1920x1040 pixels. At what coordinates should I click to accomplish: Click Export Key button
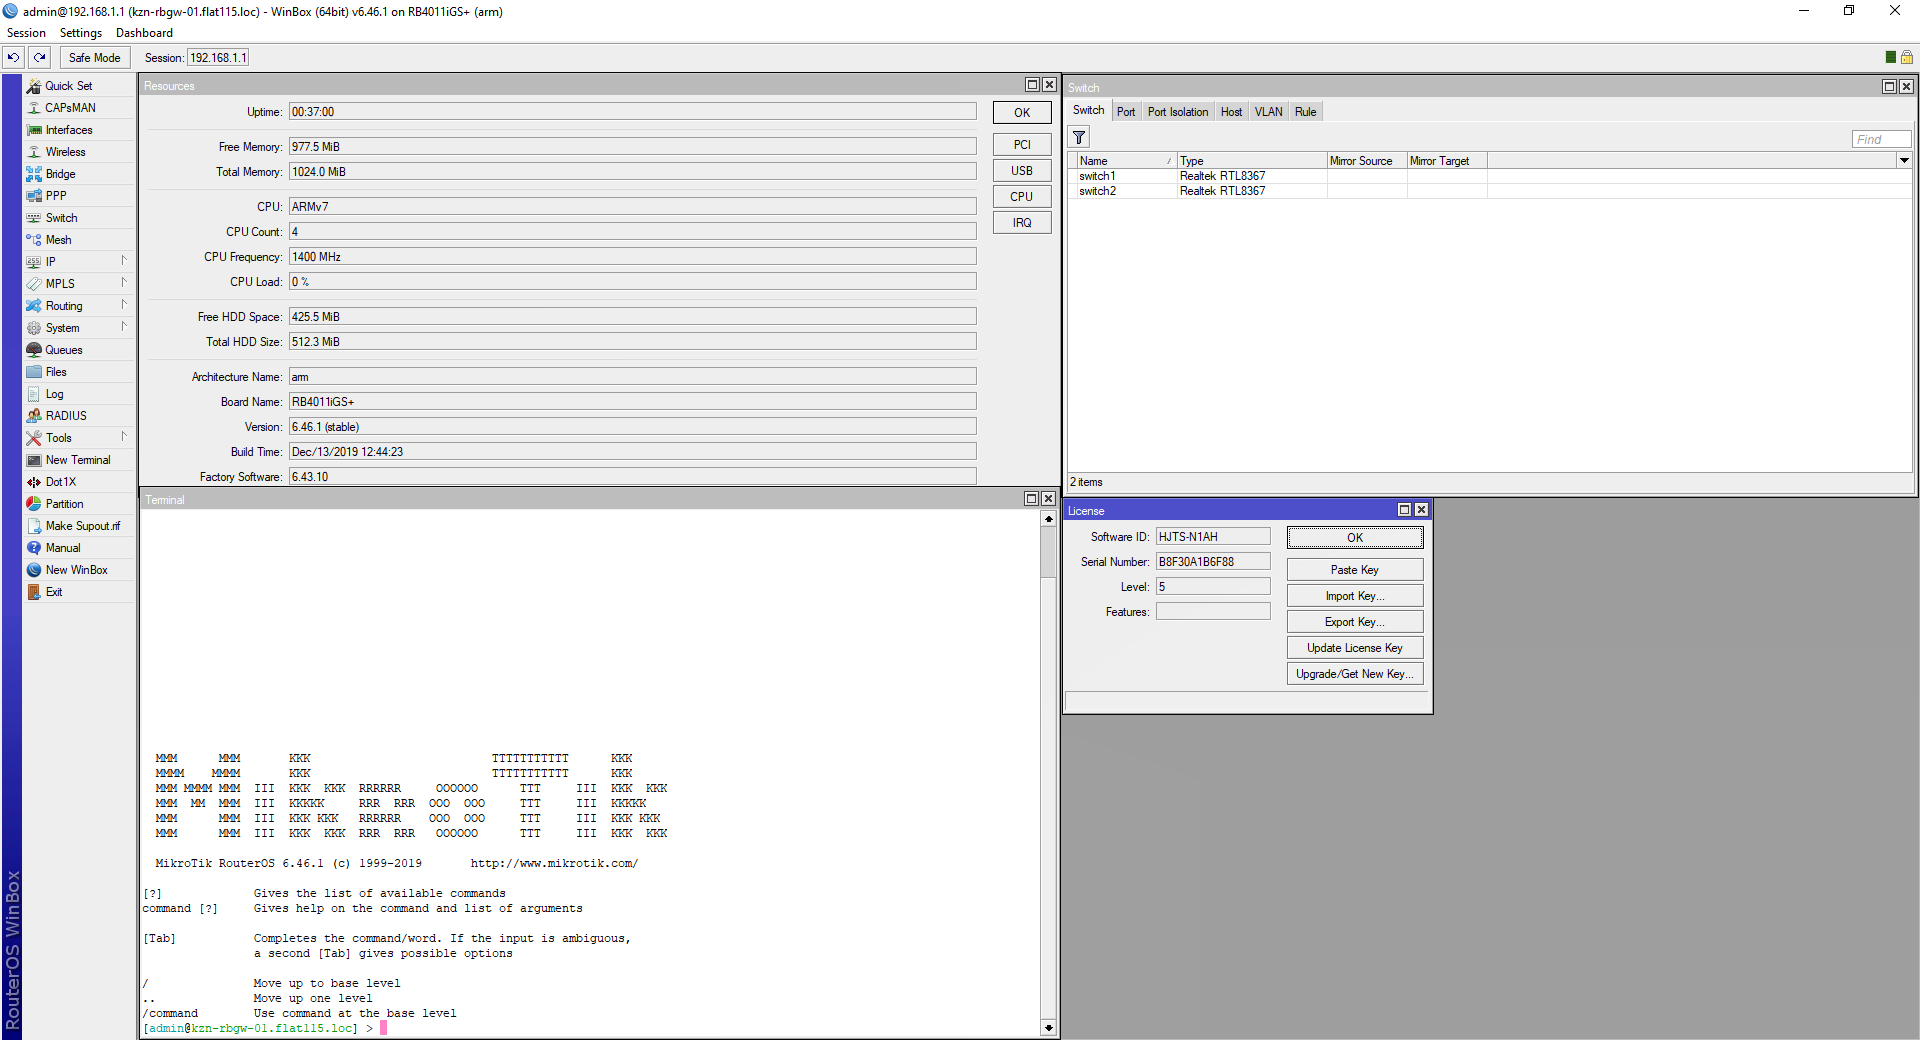point(1355,622)
